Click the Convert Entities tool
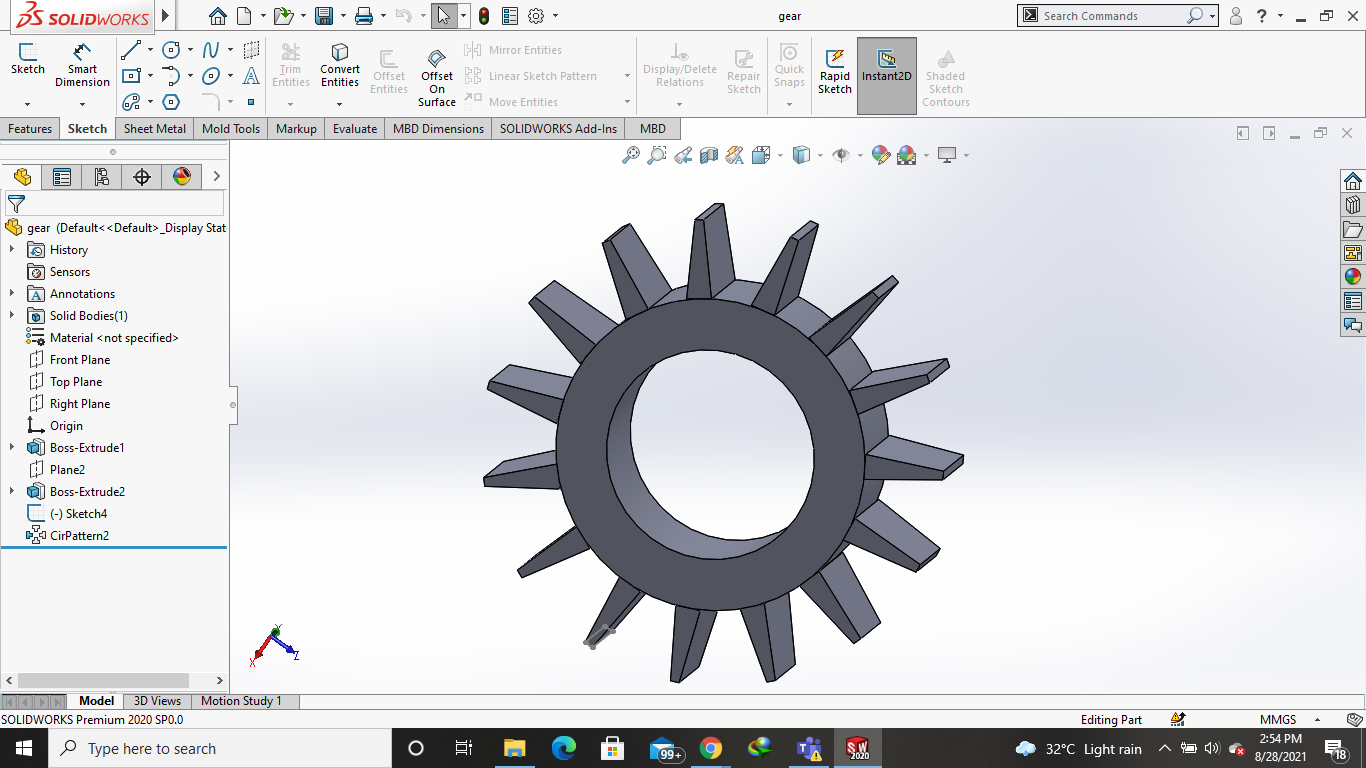This screenshot has width=1366, height=768. (x=340, y=65)
